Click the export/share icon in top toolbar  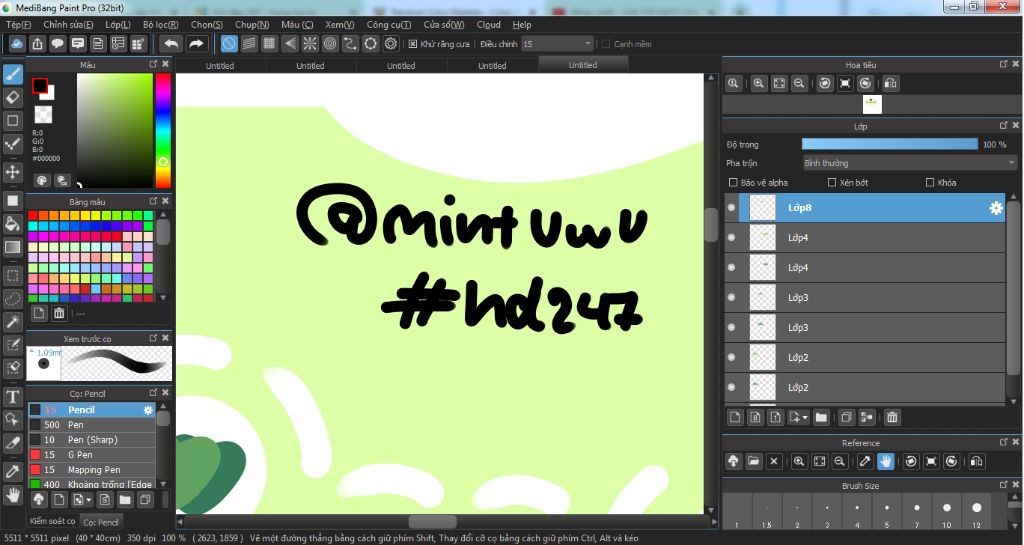click(x=37, y=44)
